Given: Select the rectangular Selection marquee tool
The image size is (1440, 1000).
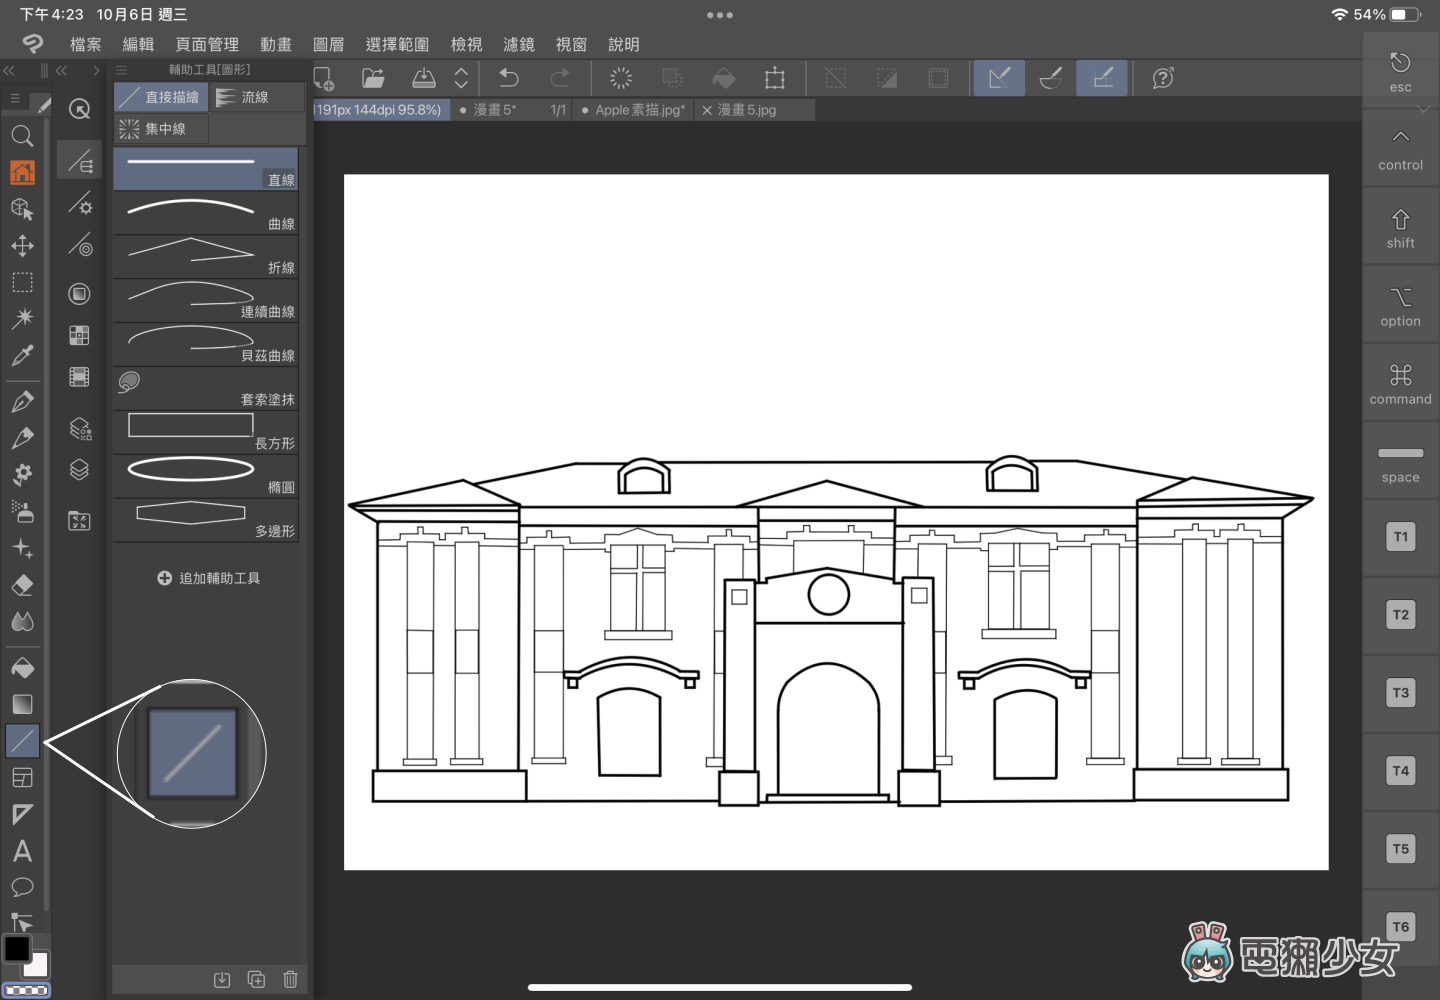Looking at the screenshot, I should pyautogui.click(x=22, y=282).
